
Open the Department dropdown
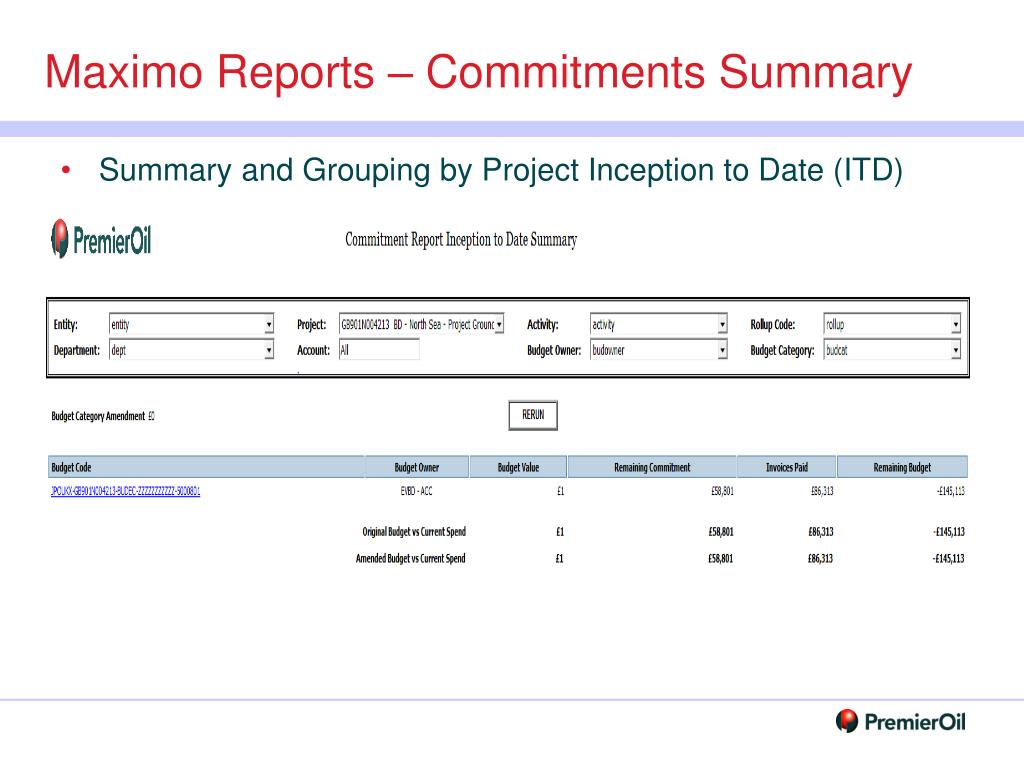tap(191, 350)
